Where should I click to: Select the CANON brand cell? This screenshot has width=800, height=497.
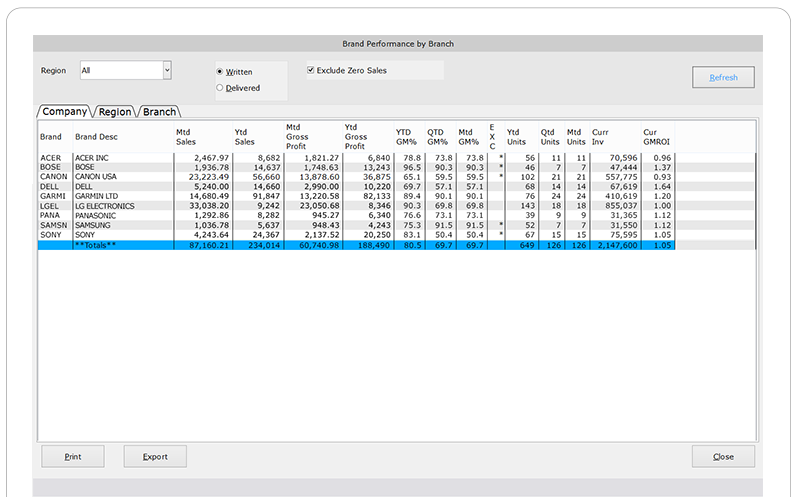tap(54, 177)
